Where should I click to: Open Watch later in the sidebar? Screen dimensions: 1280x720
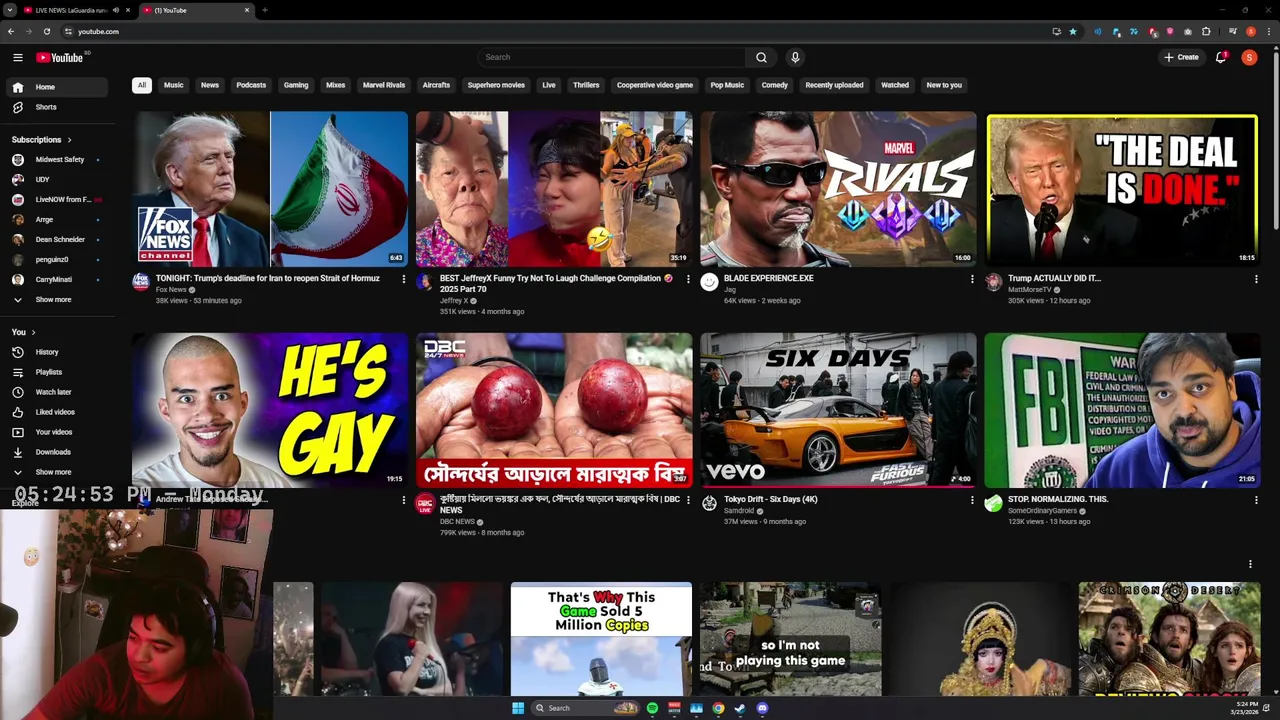(x=55, y=392)
